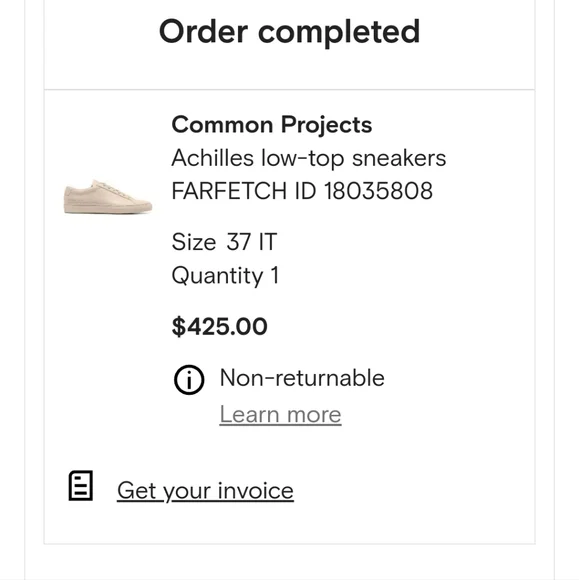Click the word Projects in brand name
The width and height of the screenshot is (579, 580).
[327, 126]
